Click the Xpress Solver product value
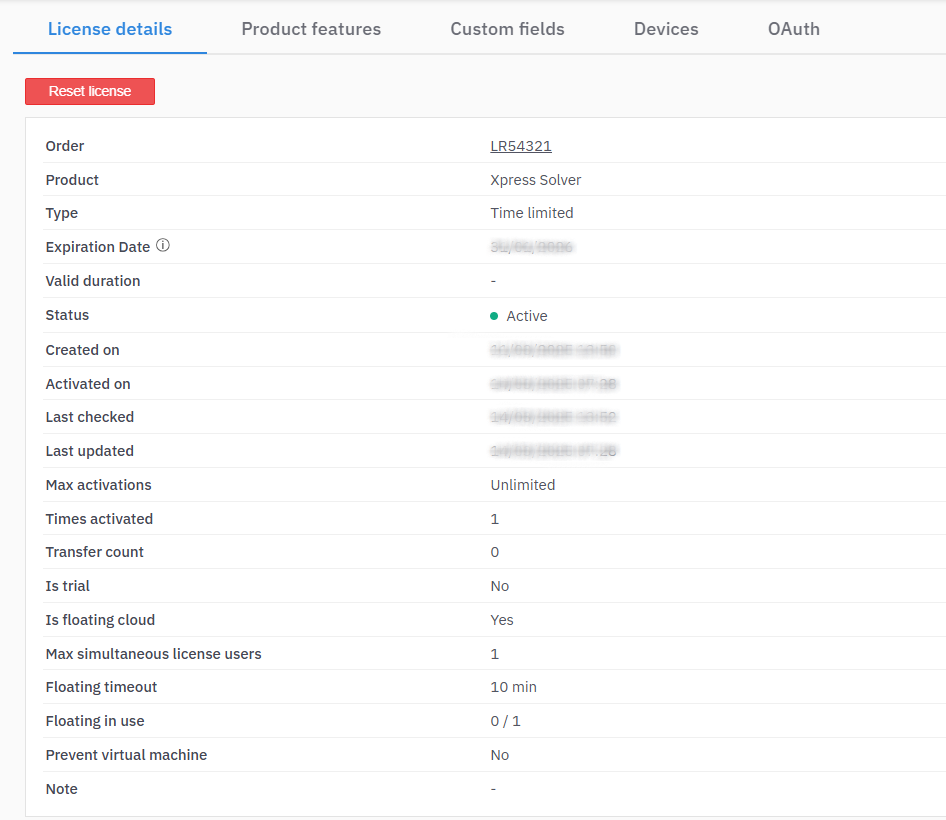The width and height of the screenshot is (946, 820). pyautogui.click(x=535, y=180)
